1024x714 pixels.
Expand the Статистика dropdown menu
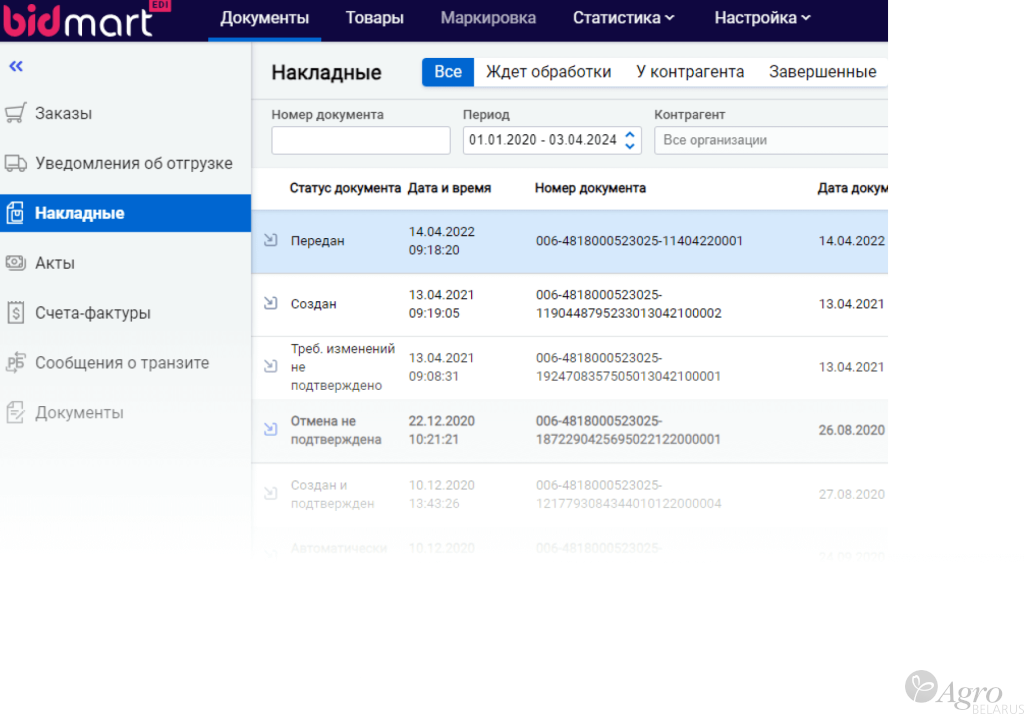tap(624, 18)
